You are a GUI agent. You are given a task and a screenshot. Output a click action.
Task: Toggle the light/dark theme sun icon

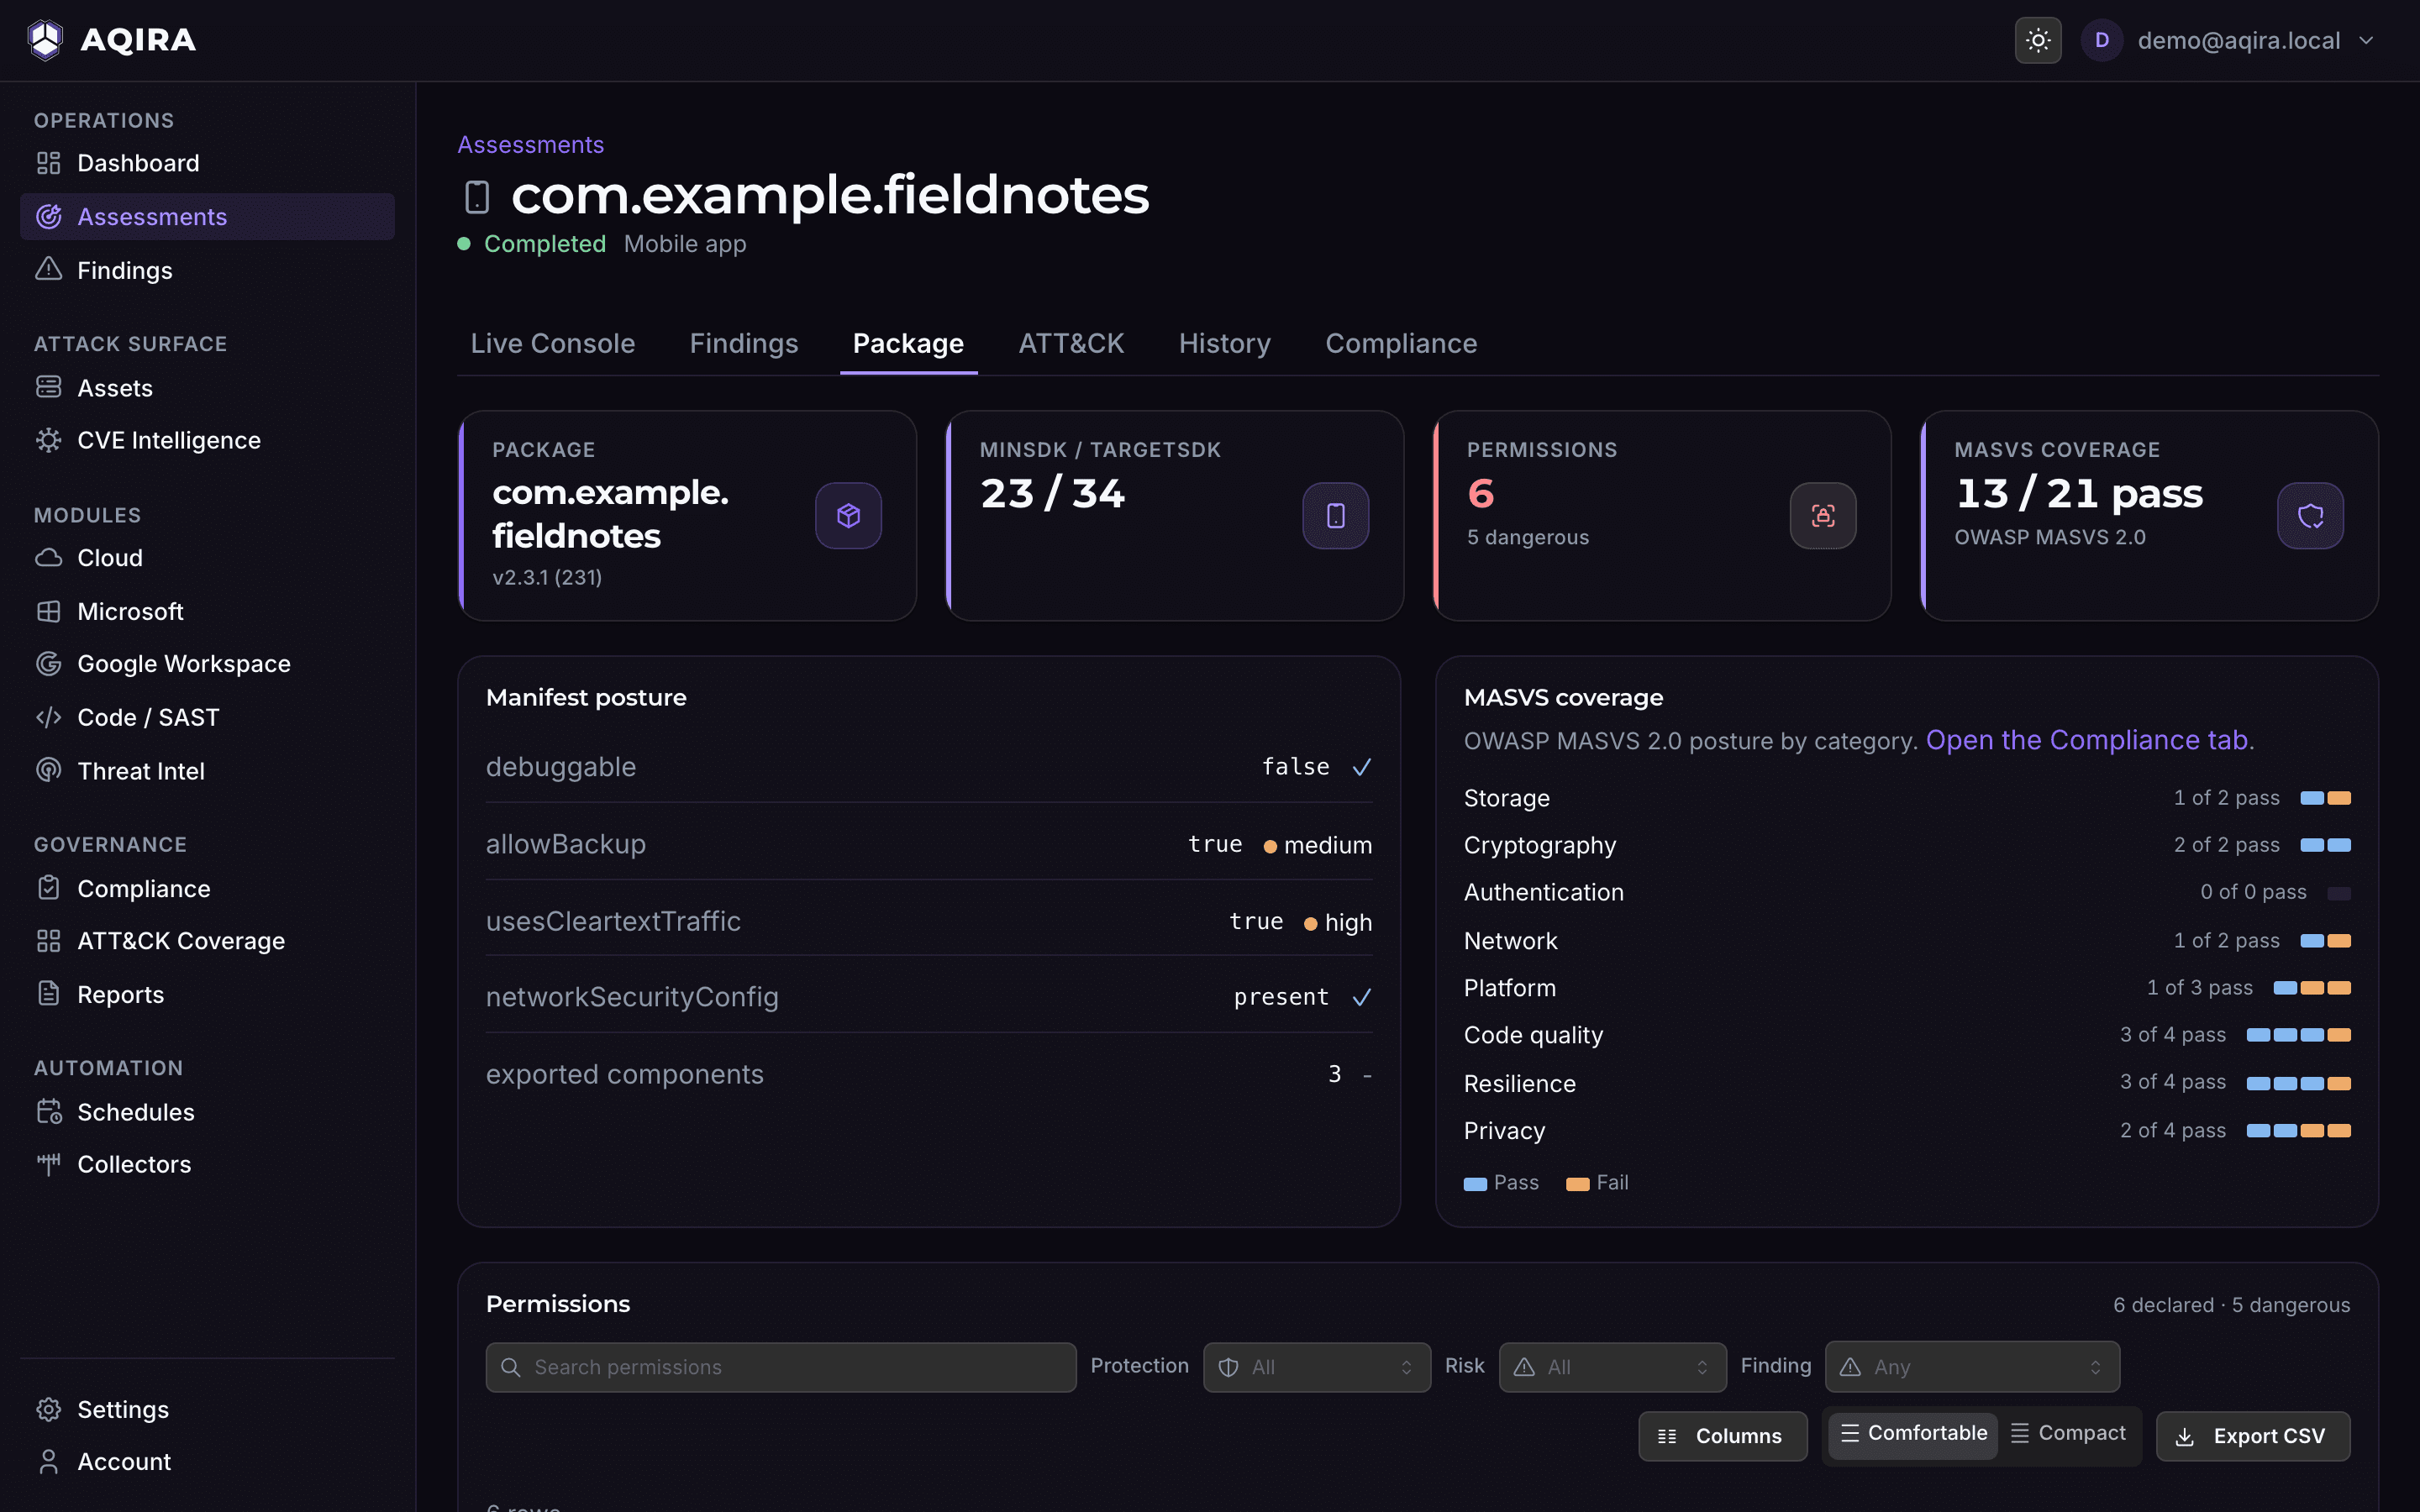[2037, 40]
